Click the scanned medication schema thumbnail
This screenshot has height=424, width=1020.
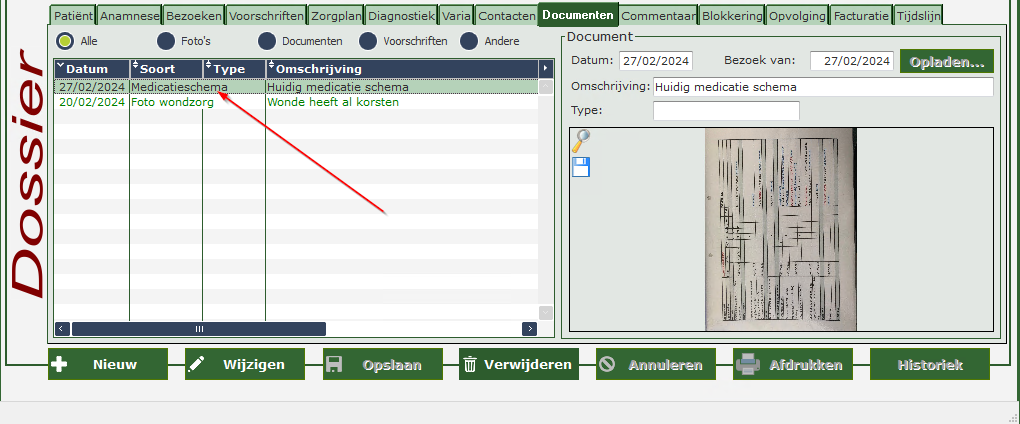click(780, 229)
